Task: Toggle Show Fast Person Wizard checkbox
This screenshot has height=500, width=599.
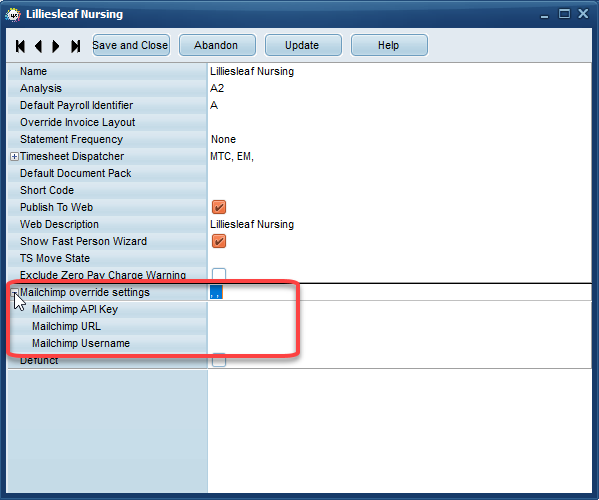Action: click(x=219, y=241)
